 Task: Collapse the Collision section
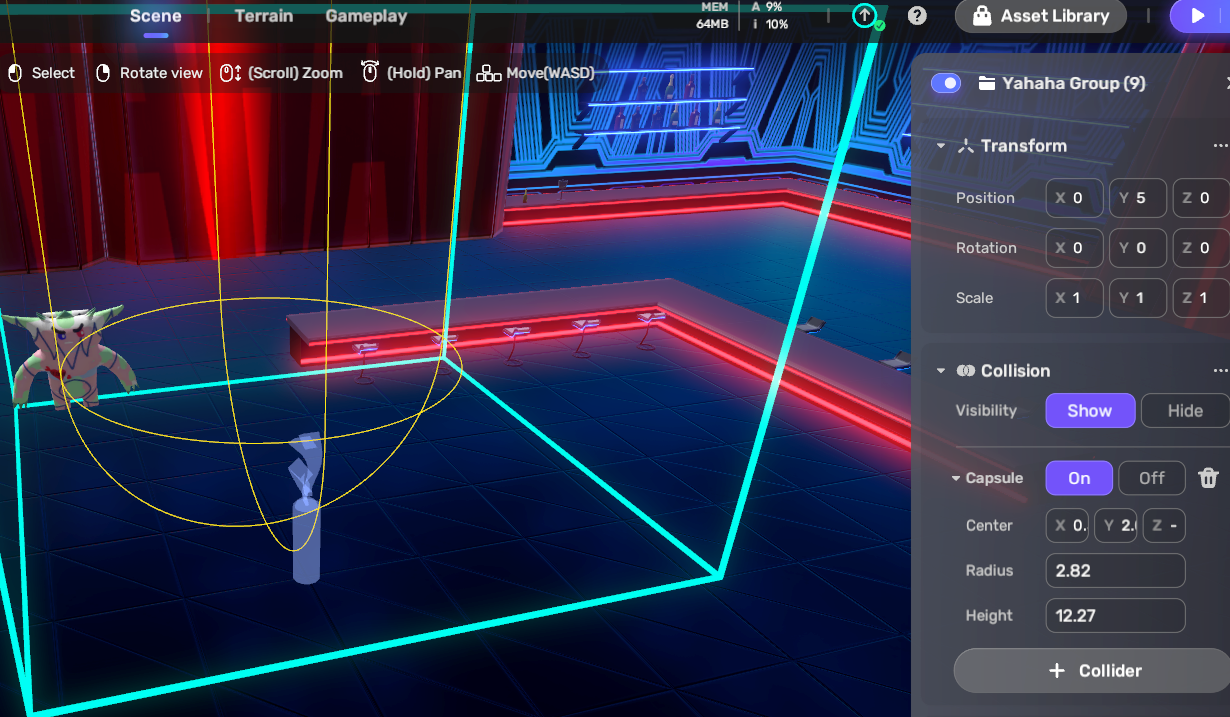(941, 371)
